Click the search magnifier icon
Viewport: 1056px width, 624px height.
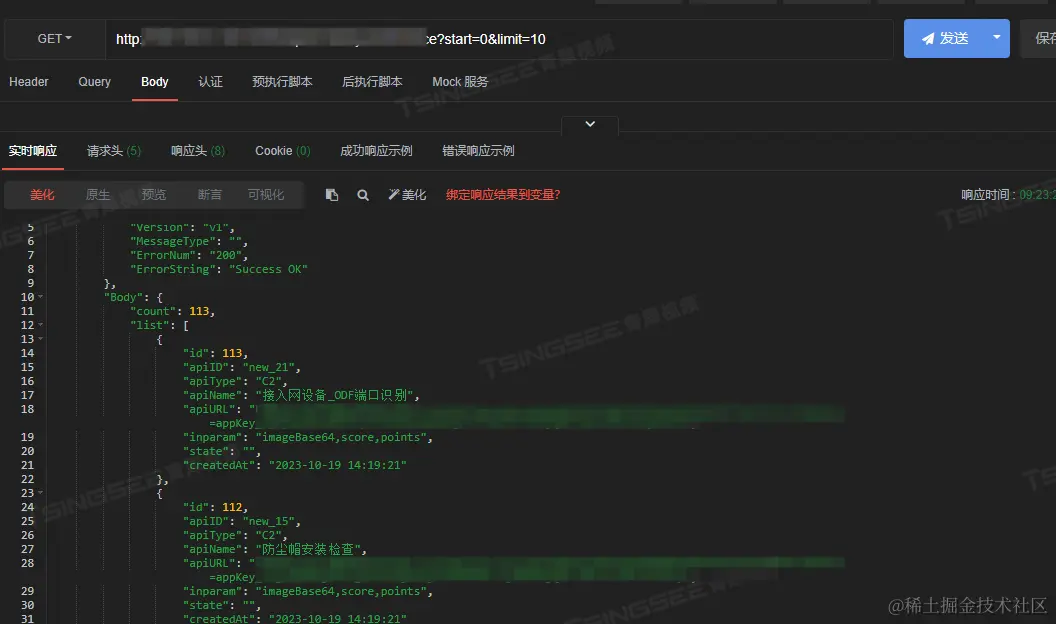tap(363, 195)
